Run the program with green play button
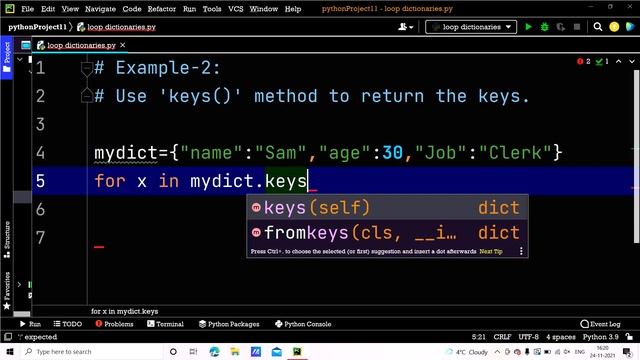This screenshot has width=640, height=360. tap(528, 27)
